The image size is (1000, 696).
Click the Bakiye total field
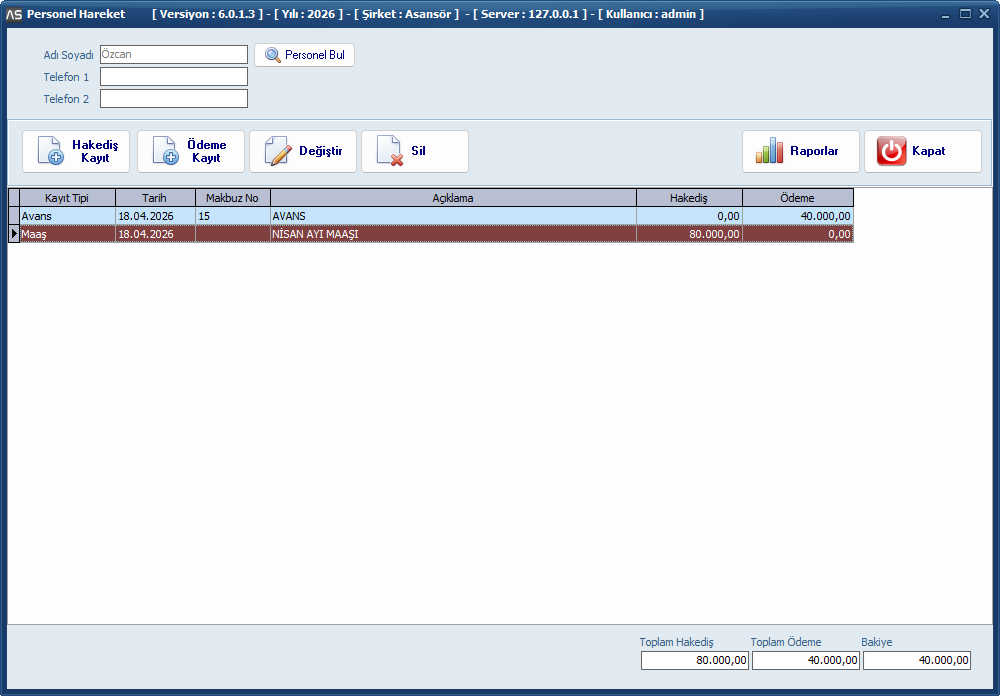(916, 661)
